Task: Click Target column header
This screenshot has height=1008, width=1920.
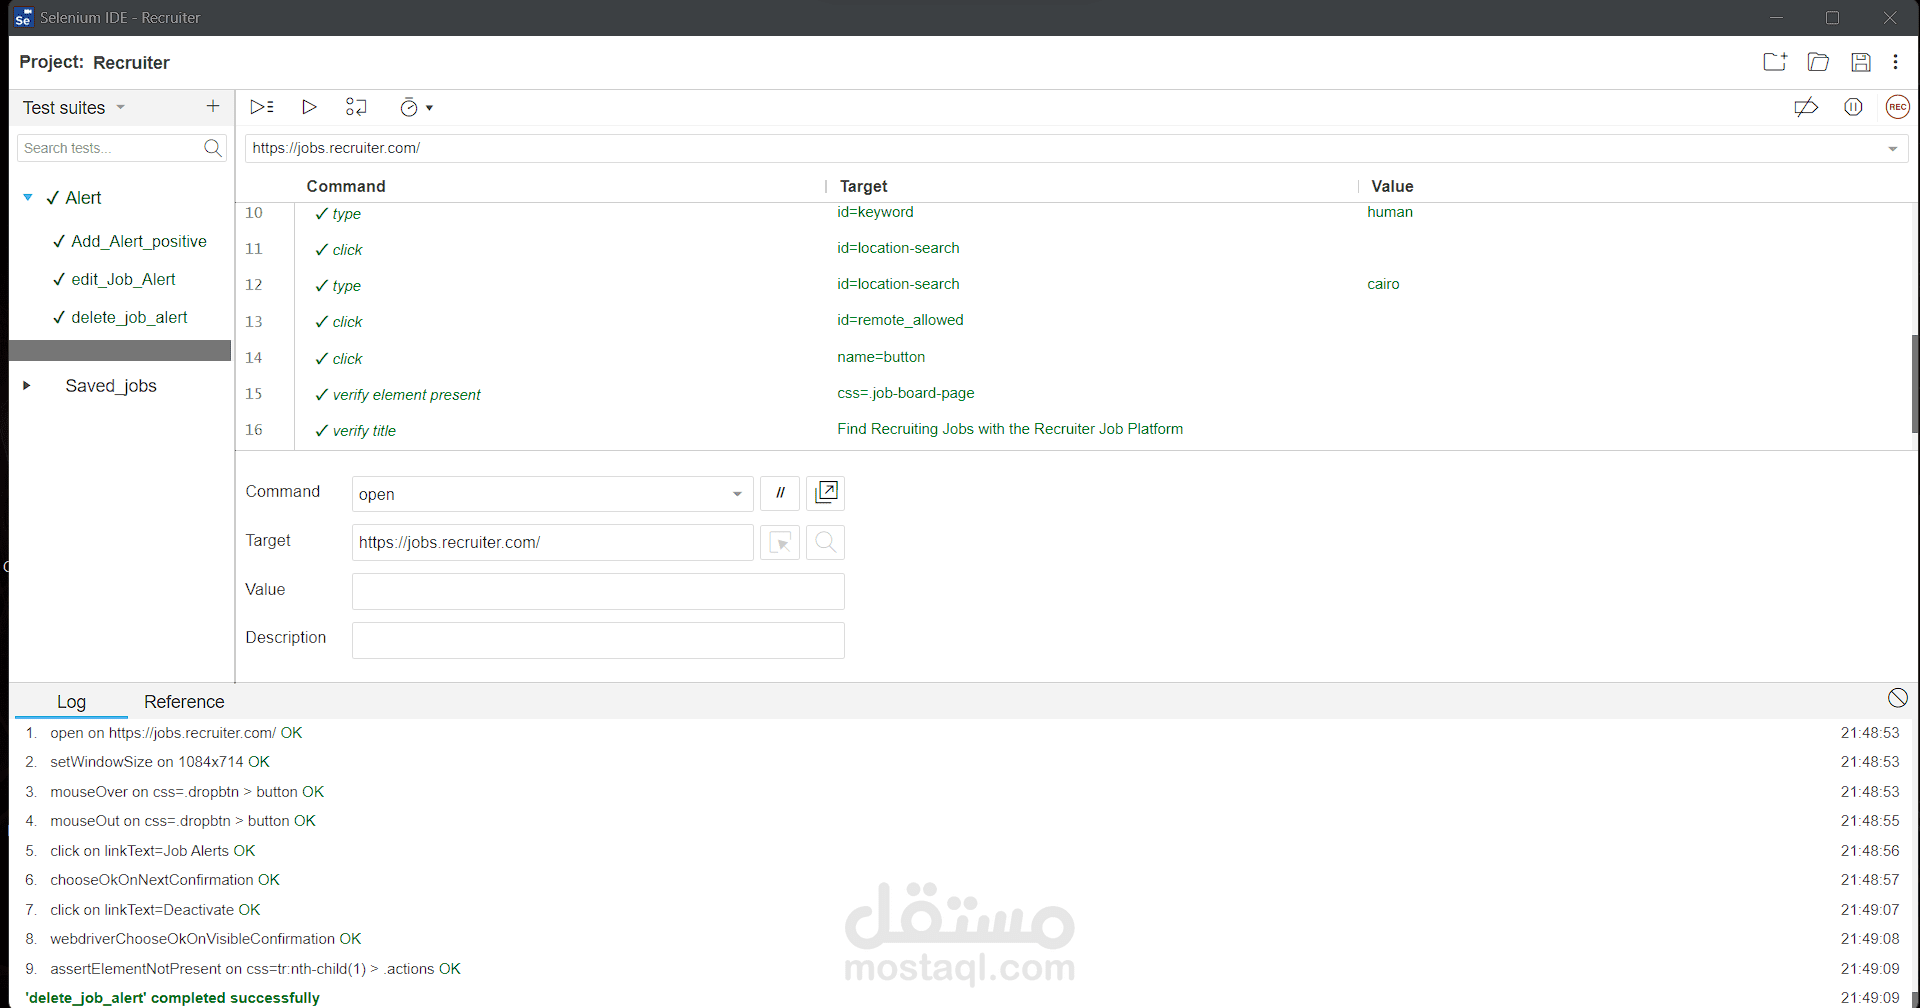Action: (863, 186)
